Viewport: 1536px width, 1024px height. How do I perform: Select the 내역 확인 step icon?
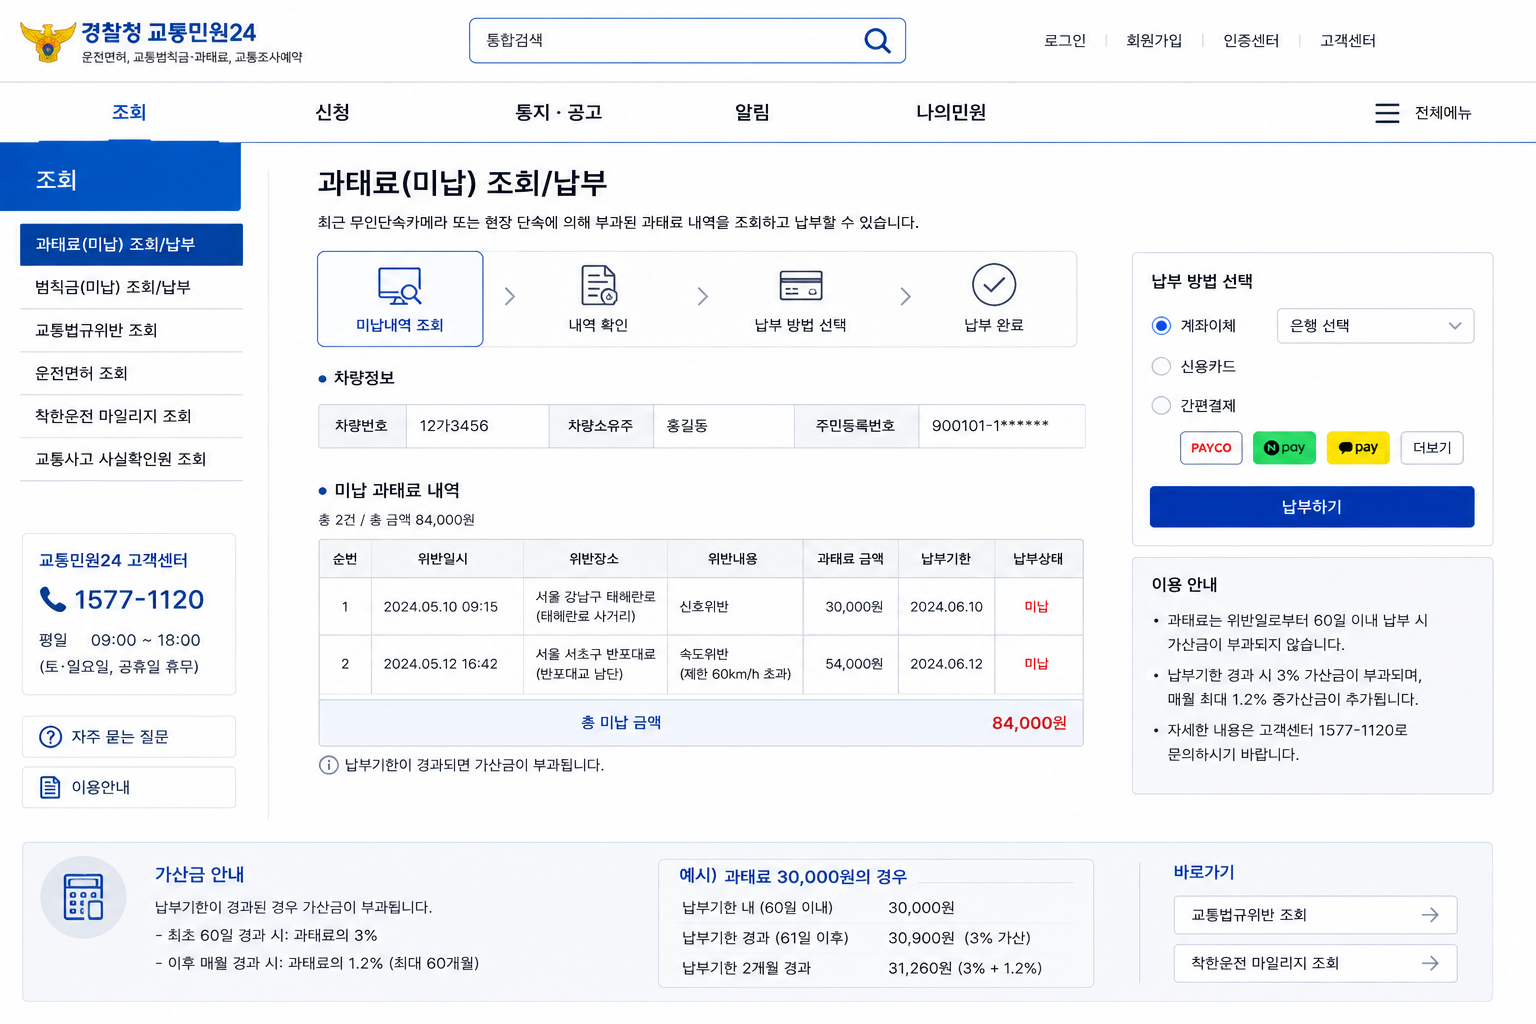(599, 285)
